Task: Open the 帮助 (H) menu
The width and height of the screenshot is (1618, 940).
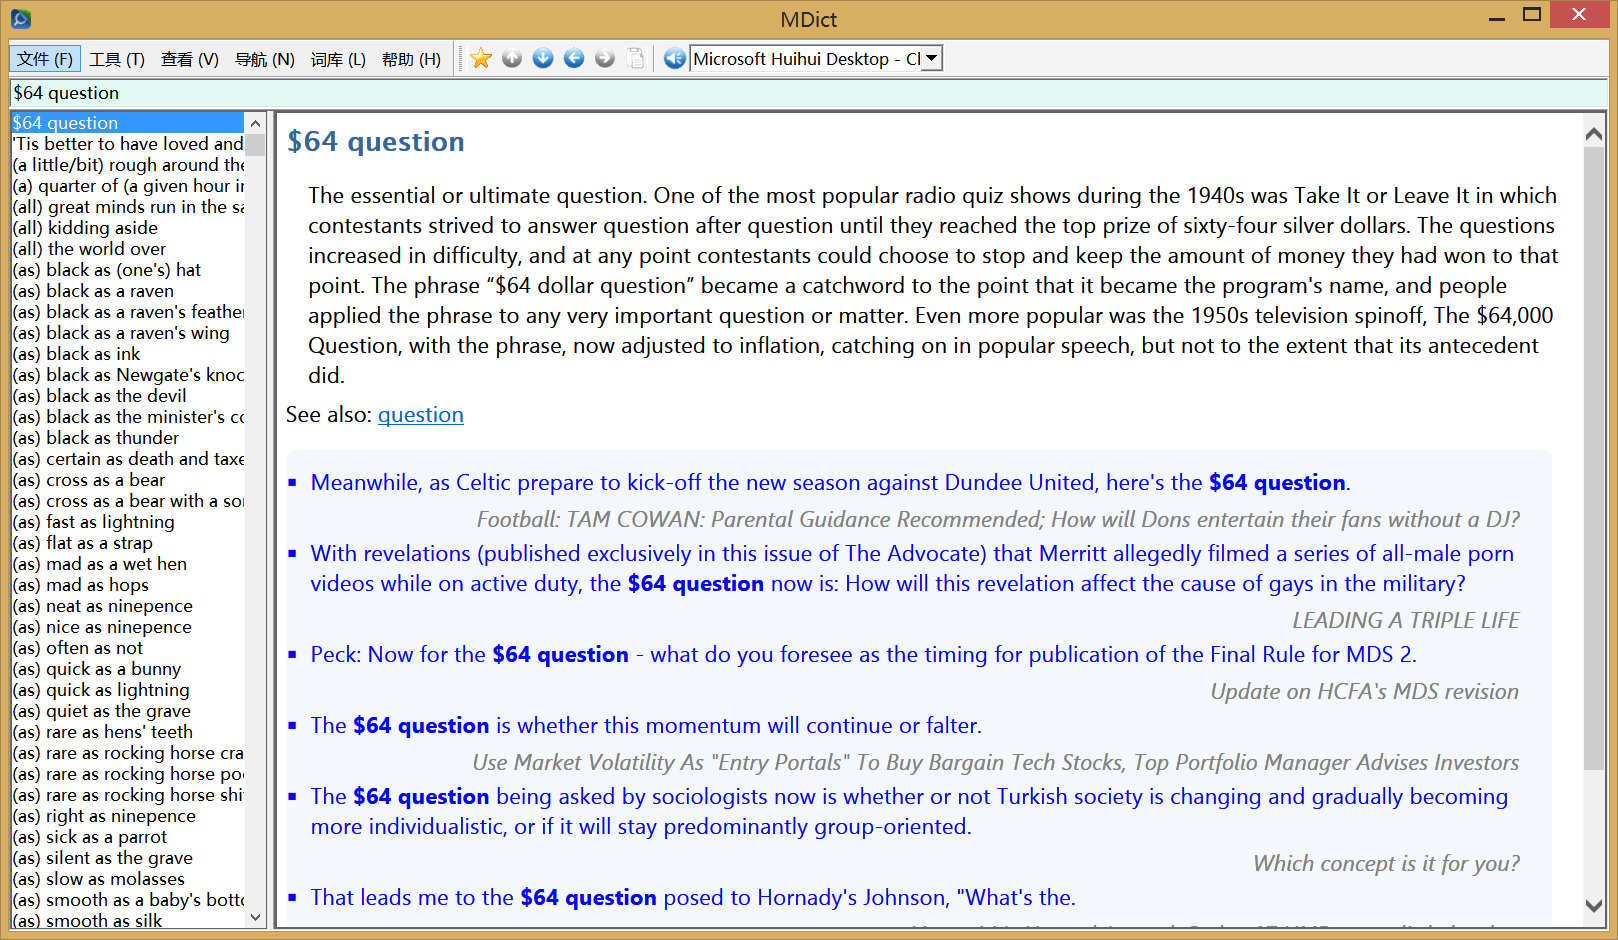Action: 411,59
